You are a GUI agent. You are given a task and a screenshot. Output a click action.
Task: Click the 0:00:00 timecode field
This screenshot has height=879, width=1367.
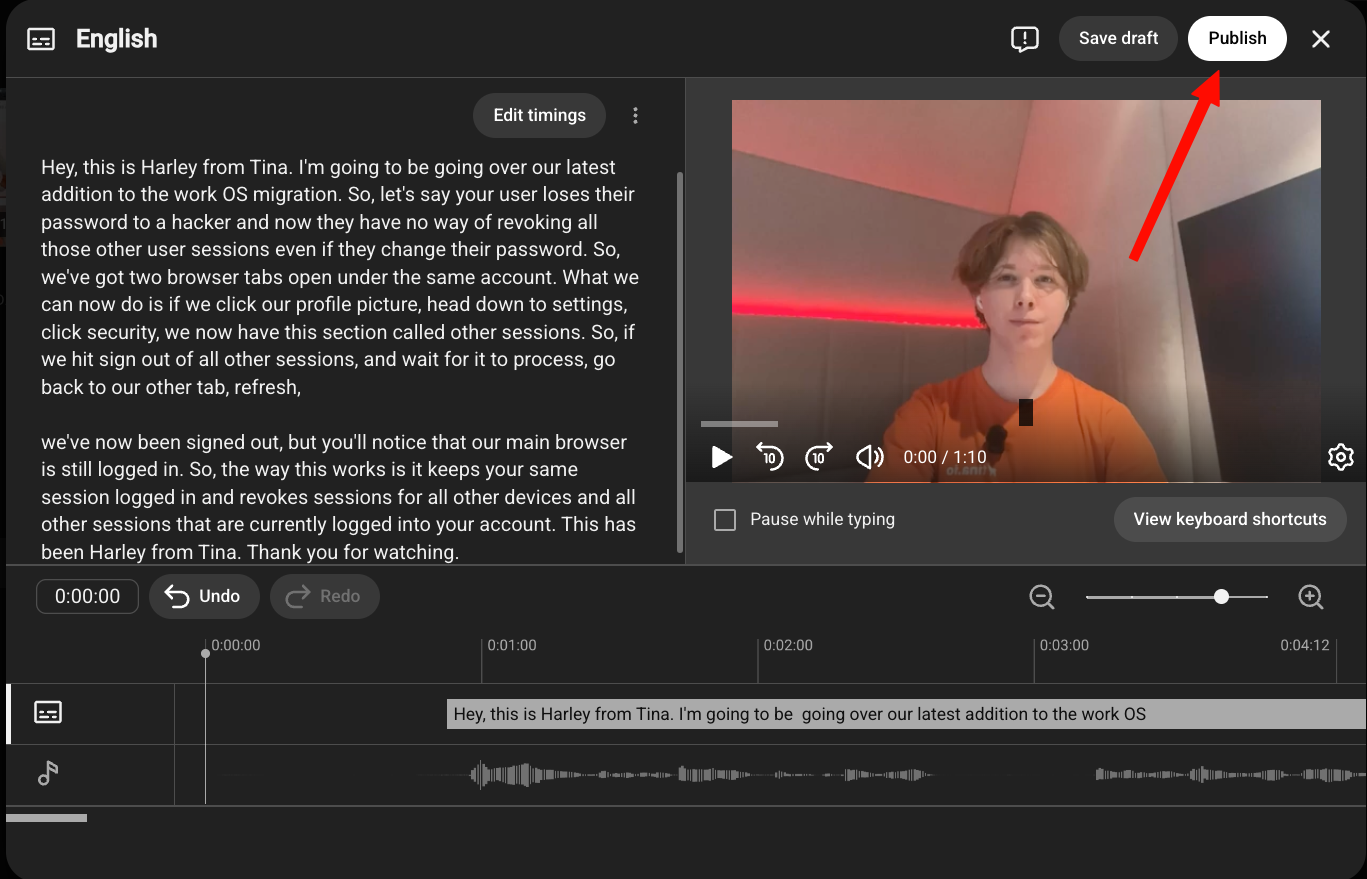click(87, 596)
